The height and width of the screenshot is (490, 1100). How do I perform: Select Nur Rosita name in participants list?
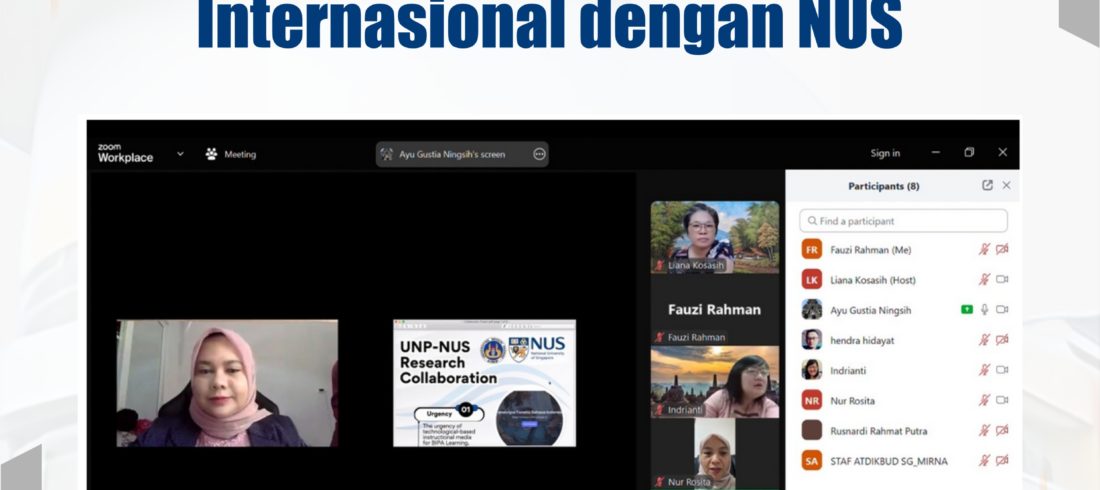click(x=852, y=401)
